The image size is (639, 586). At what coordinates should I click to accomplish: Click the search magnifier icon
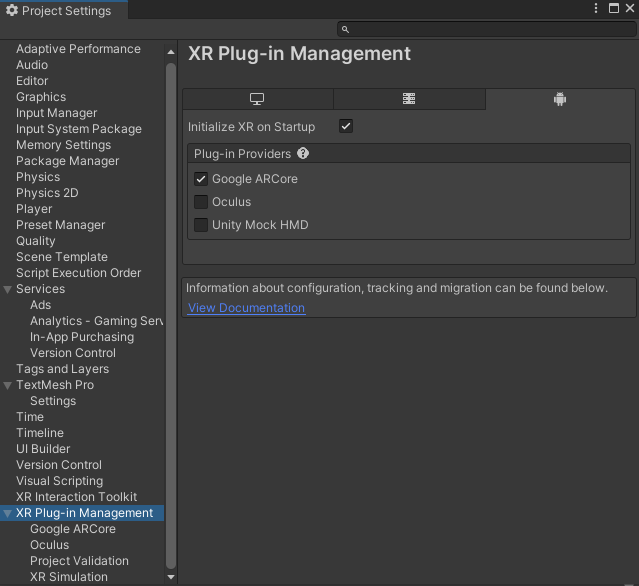(345, 29)
